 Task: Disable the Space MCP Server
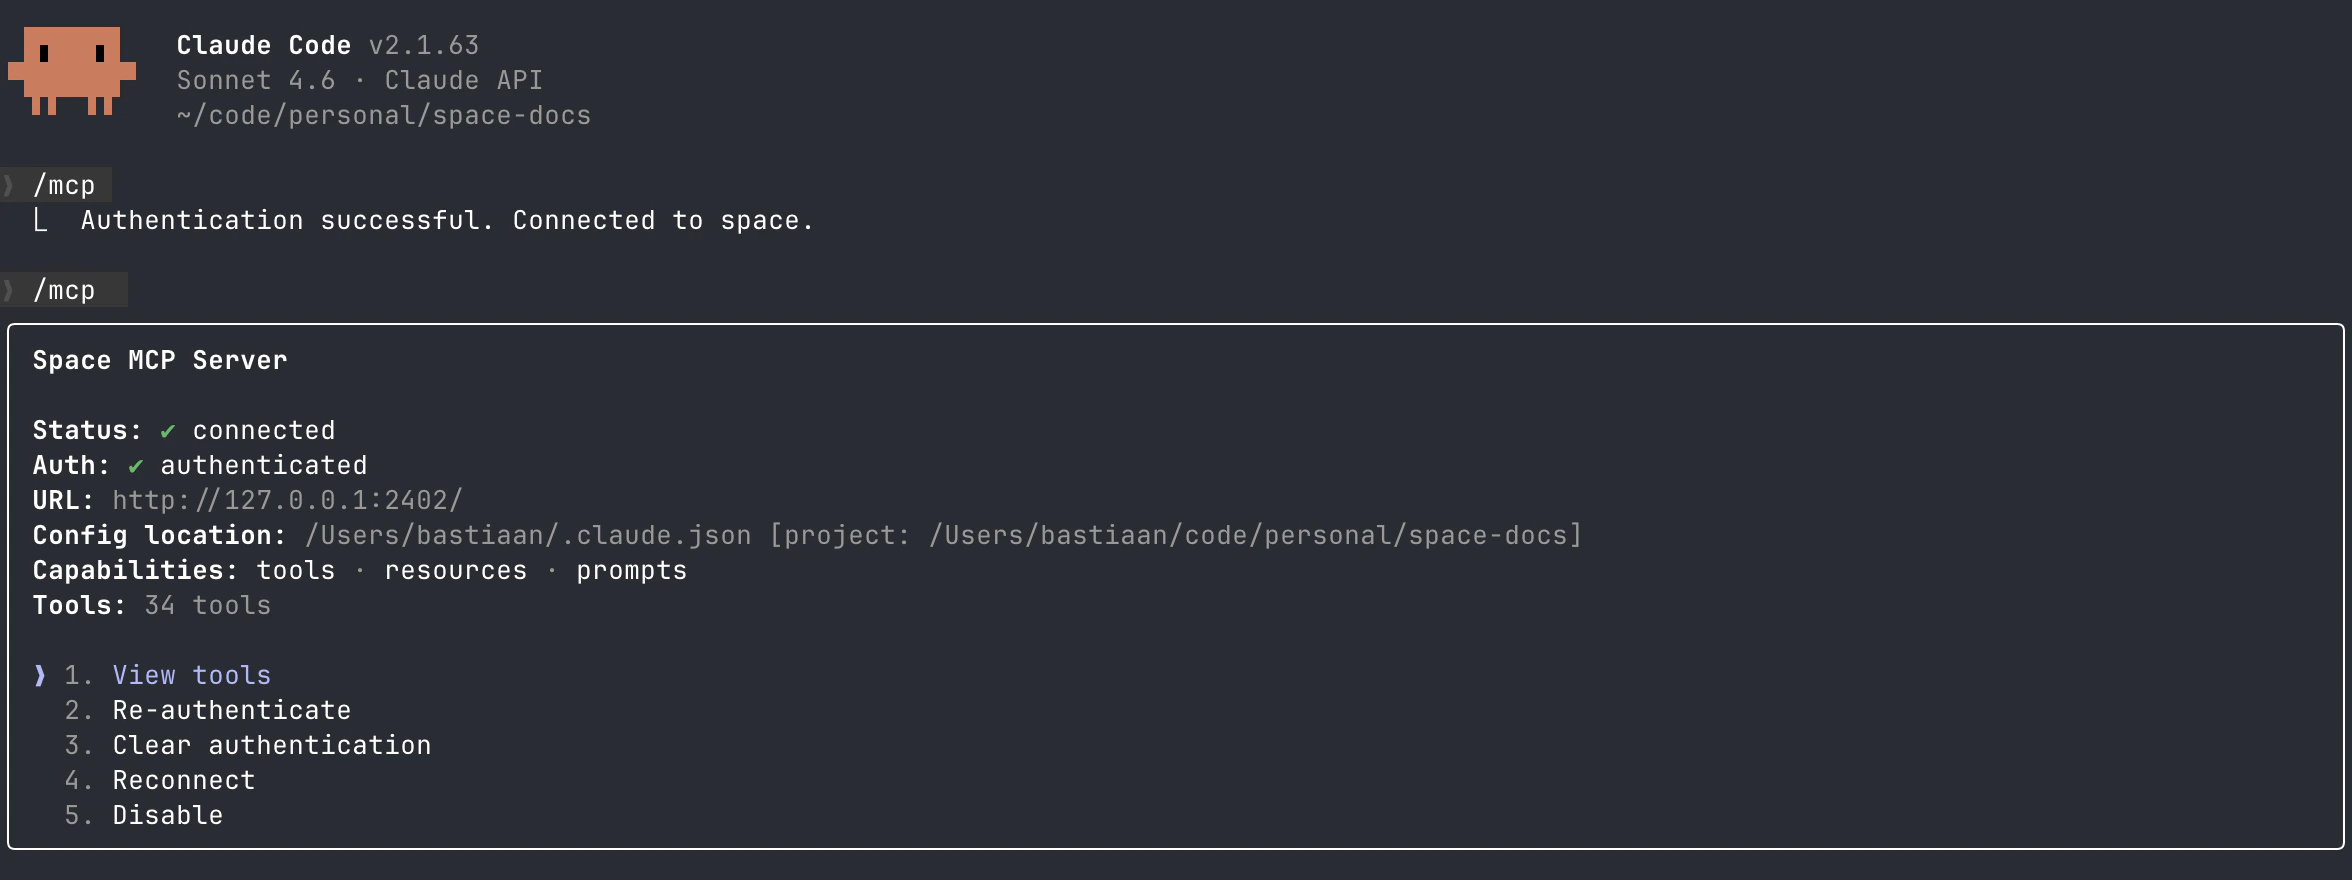click(167, 814)
